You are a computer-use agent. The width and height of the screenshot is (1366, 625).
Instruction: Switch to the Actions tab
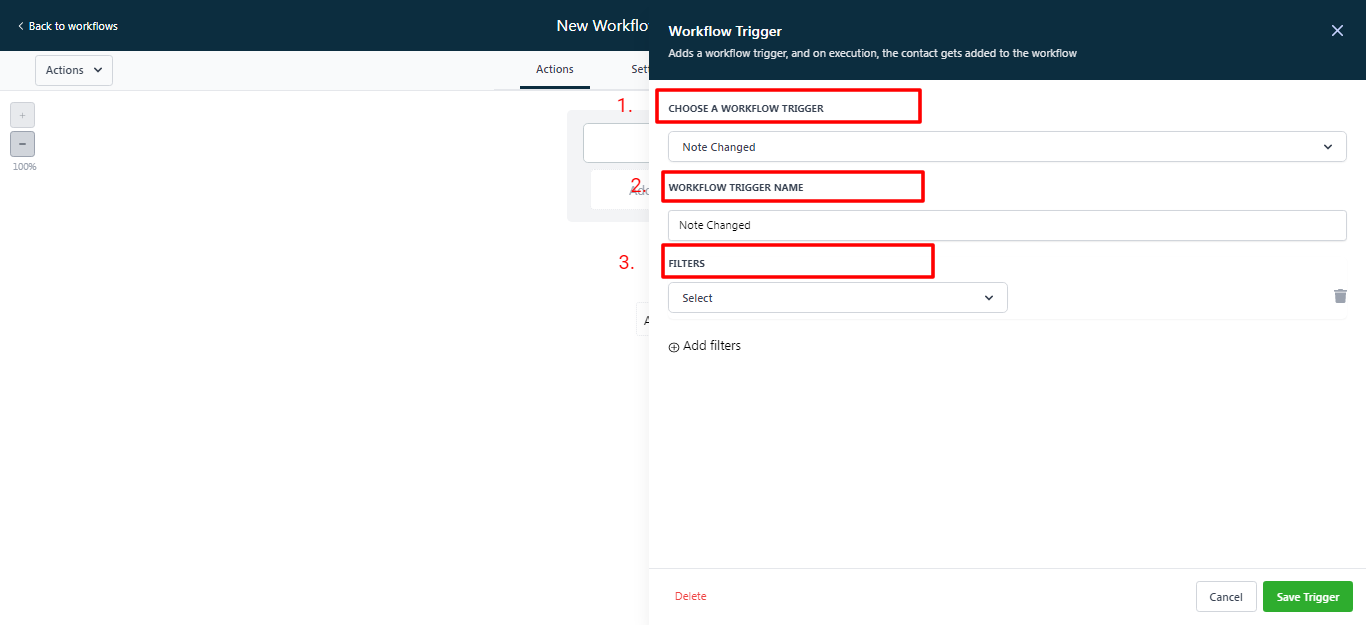(x=554, y=70)
